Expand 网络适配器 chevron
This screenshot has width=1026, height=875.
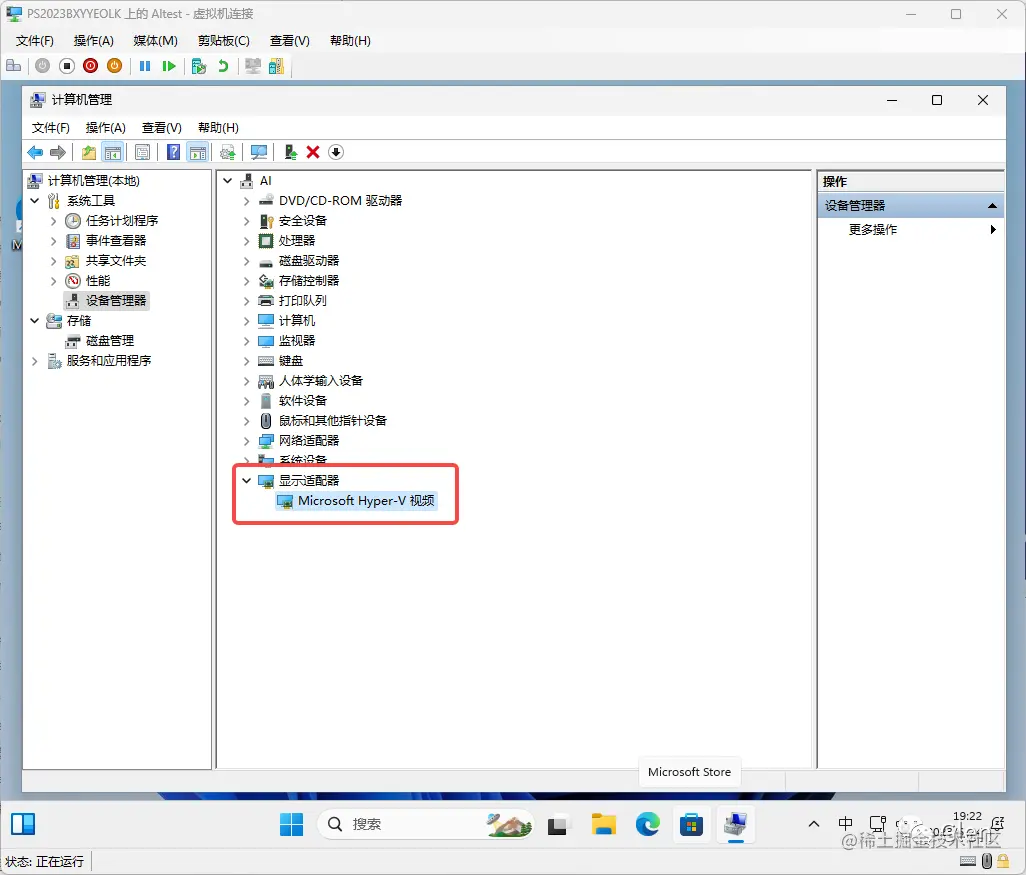point(246,441)
